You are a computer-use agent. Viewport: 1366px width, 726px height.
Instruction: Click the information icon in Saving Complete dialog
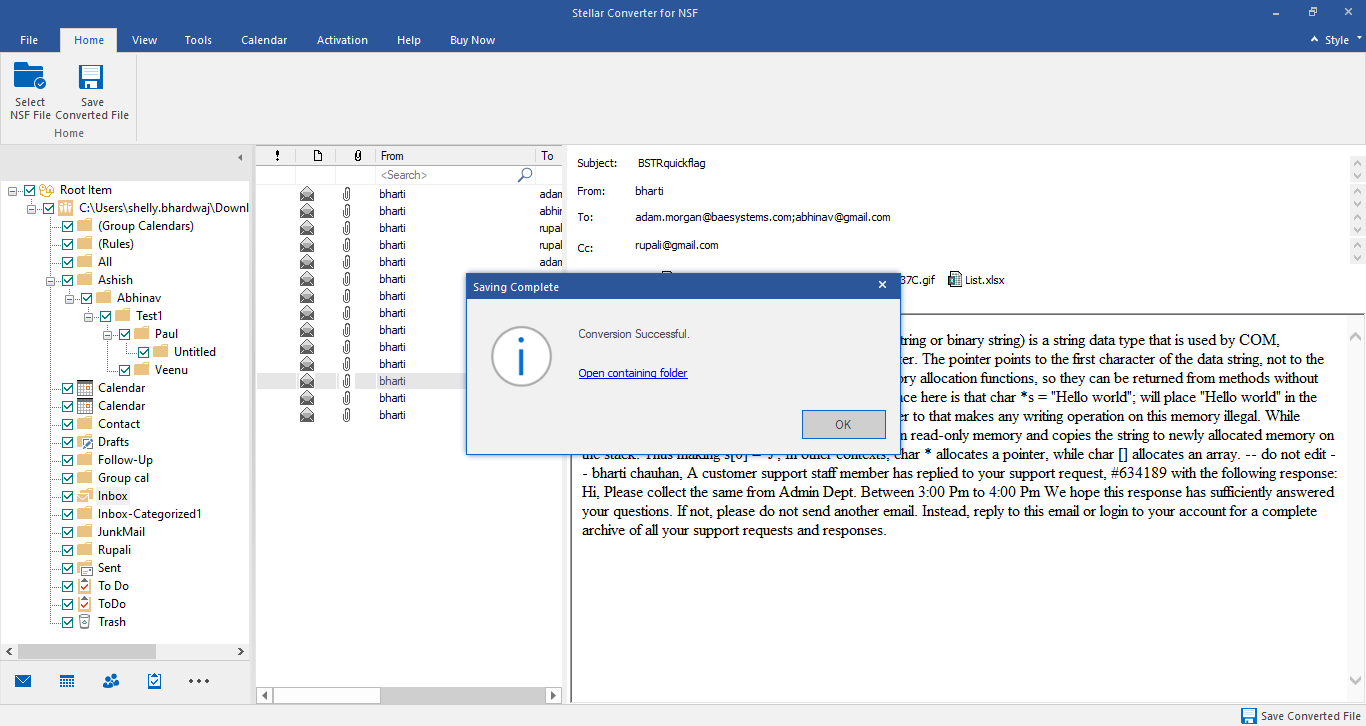[520, 356]
